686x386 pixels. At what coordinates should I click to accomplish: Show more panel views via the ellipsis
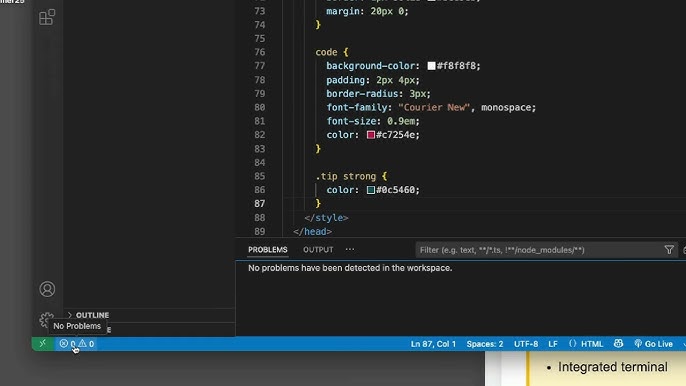point(350,249)
